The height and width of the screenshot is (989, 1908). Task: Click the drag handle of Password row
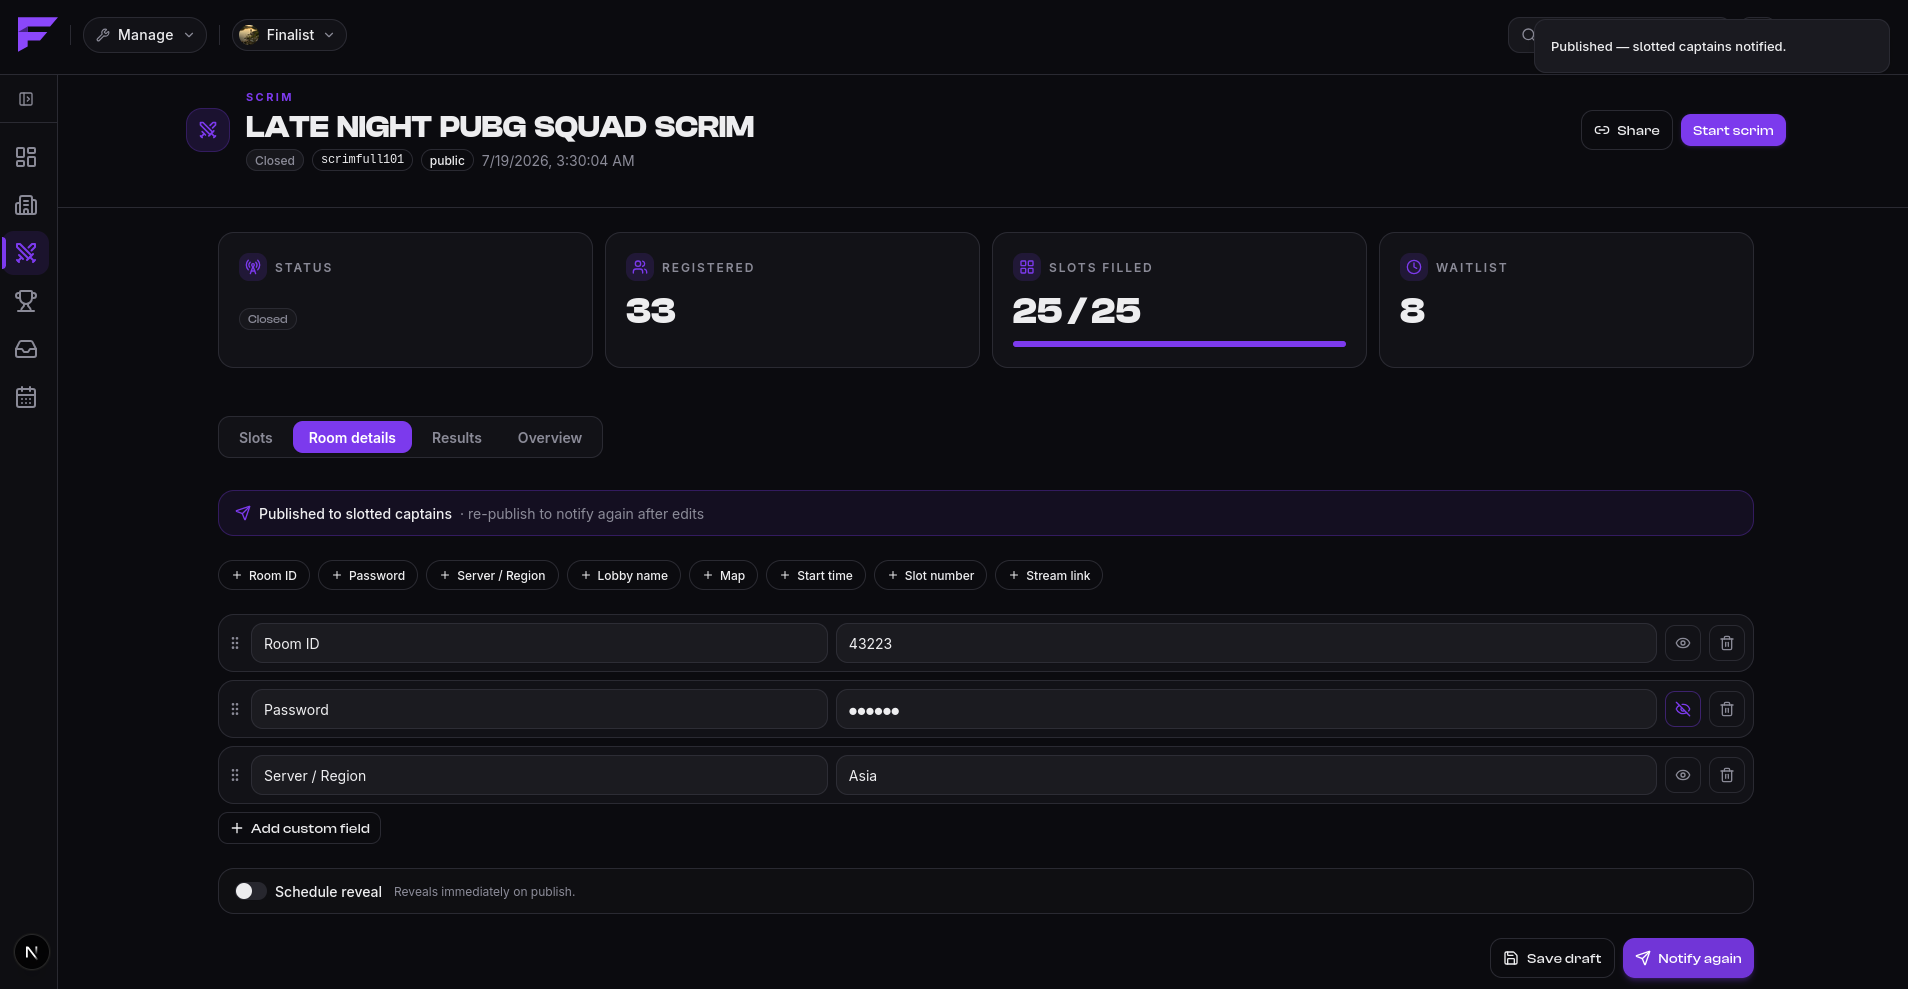point(235,709)
